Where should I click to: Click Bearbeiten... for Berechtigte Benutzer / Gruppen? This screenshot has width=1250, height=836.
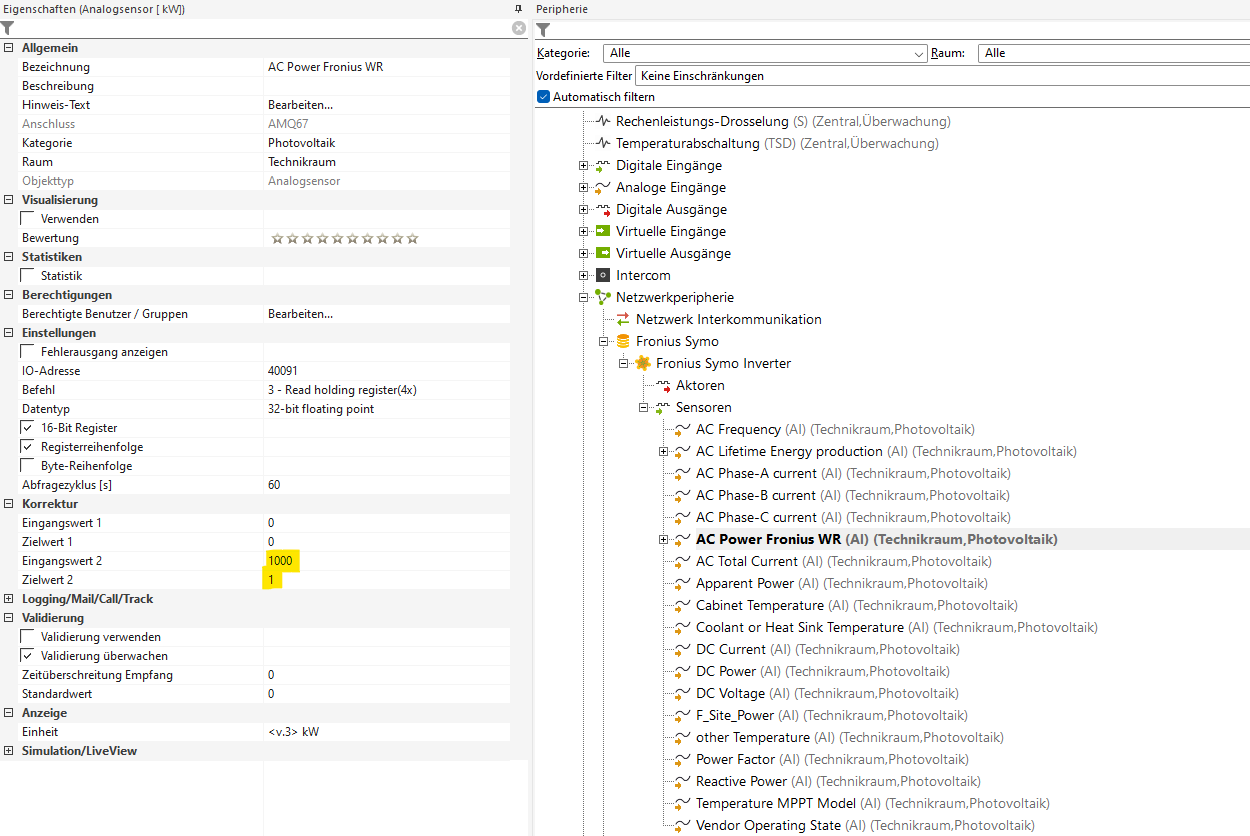tap(300, 314)
